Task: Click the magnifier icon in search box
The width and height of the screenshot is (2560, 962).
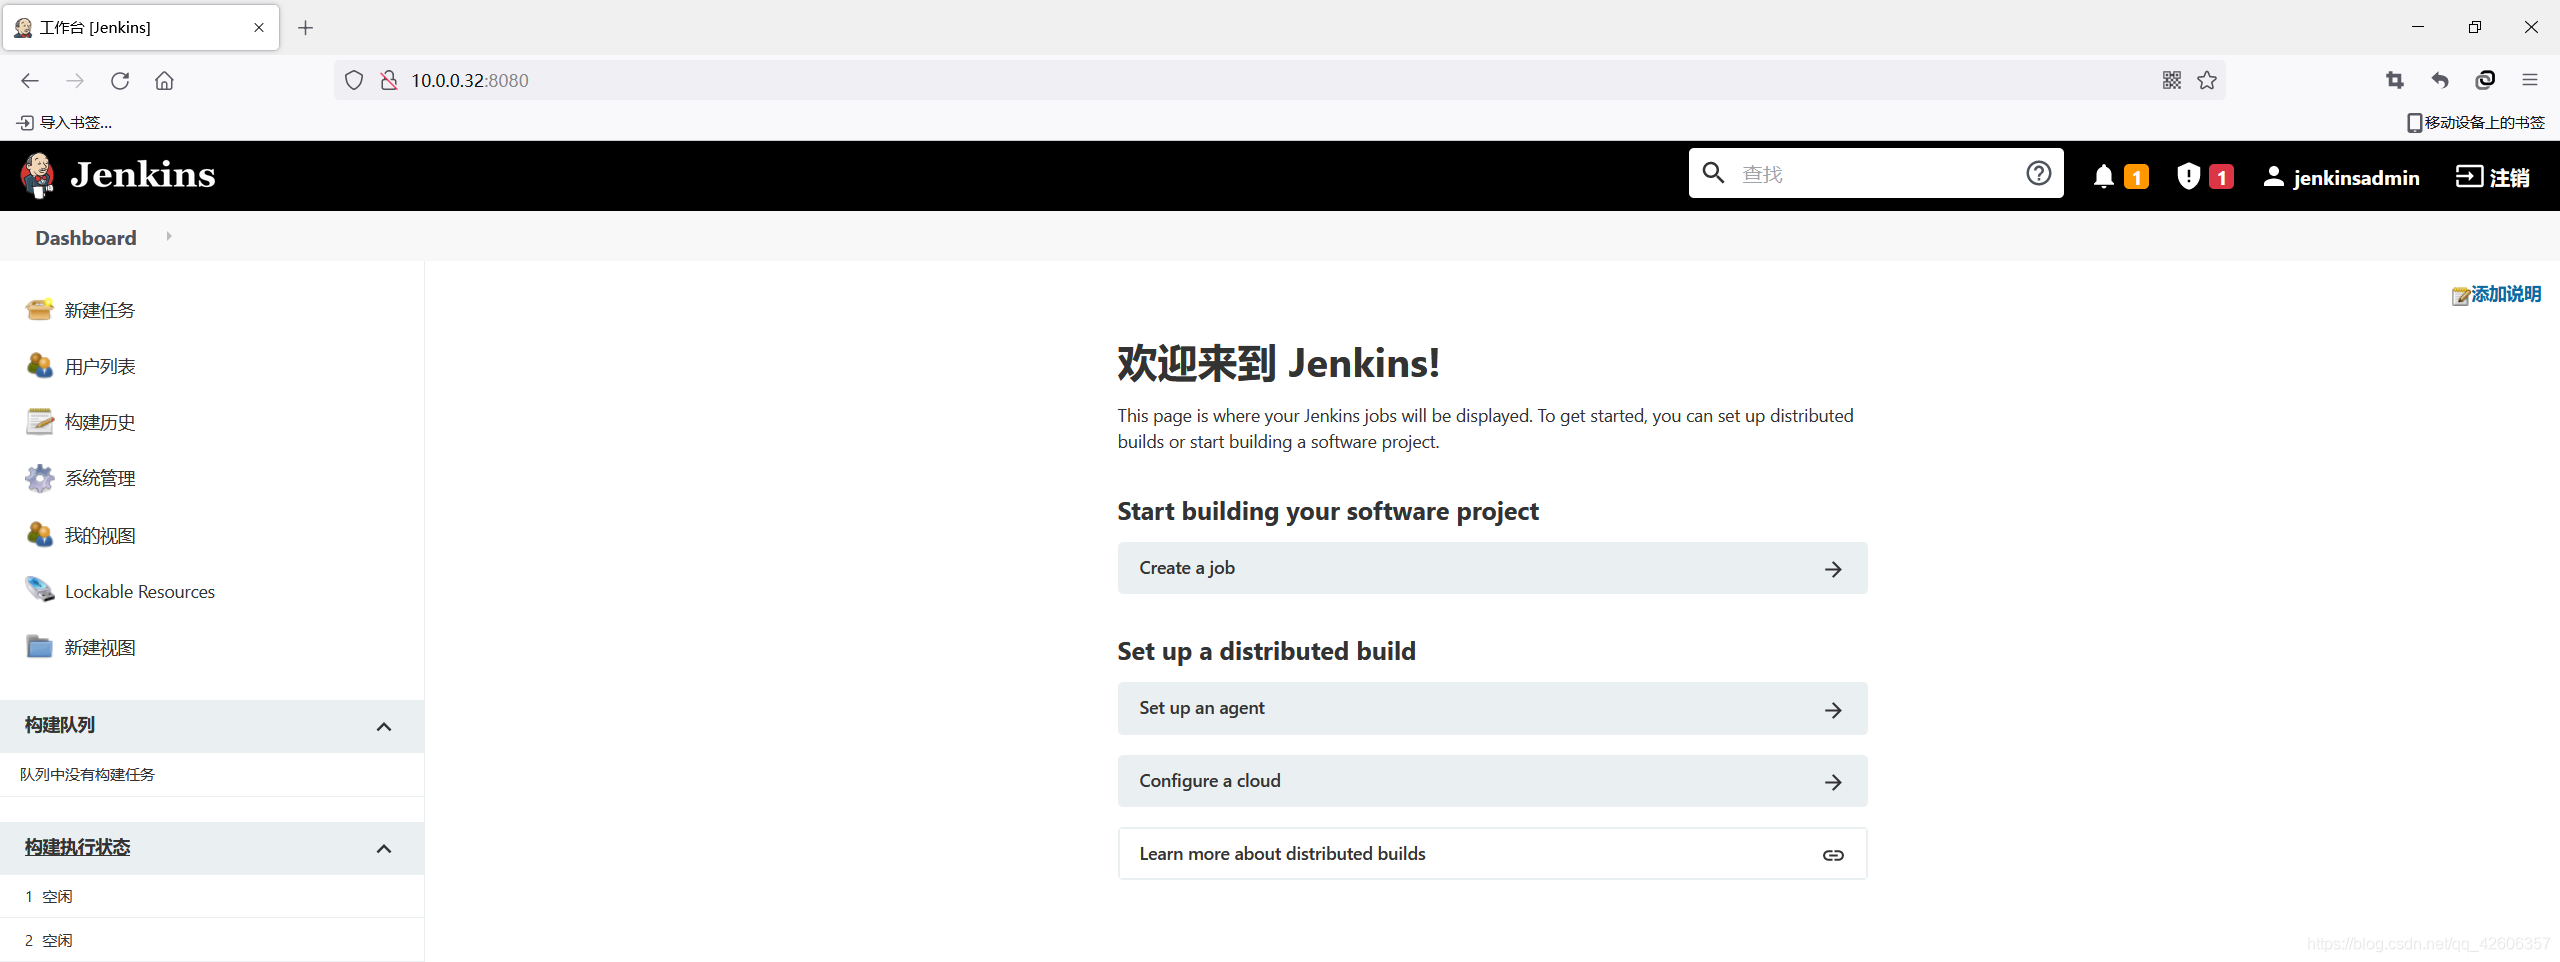Action: click(1713, 173)
